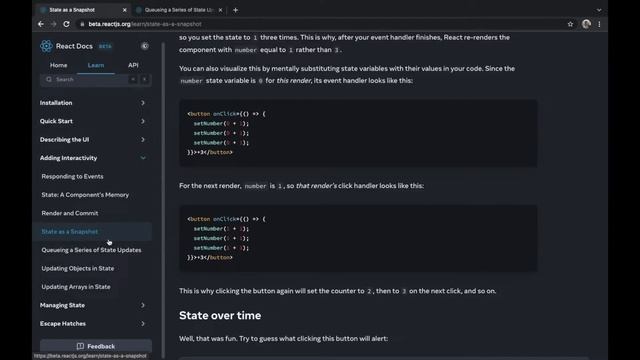Click the BETA badge next to React Docs
The height and width of the screenshot is (360, 640).
tap(105, 46)
